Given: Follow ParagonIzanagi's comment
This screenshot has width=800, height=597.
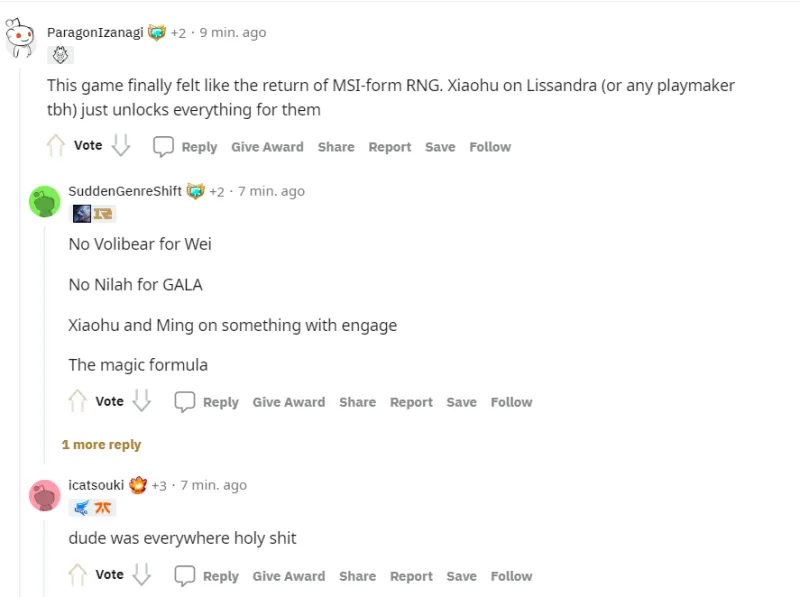Looking at the screenshot, I should pos(490,147).
